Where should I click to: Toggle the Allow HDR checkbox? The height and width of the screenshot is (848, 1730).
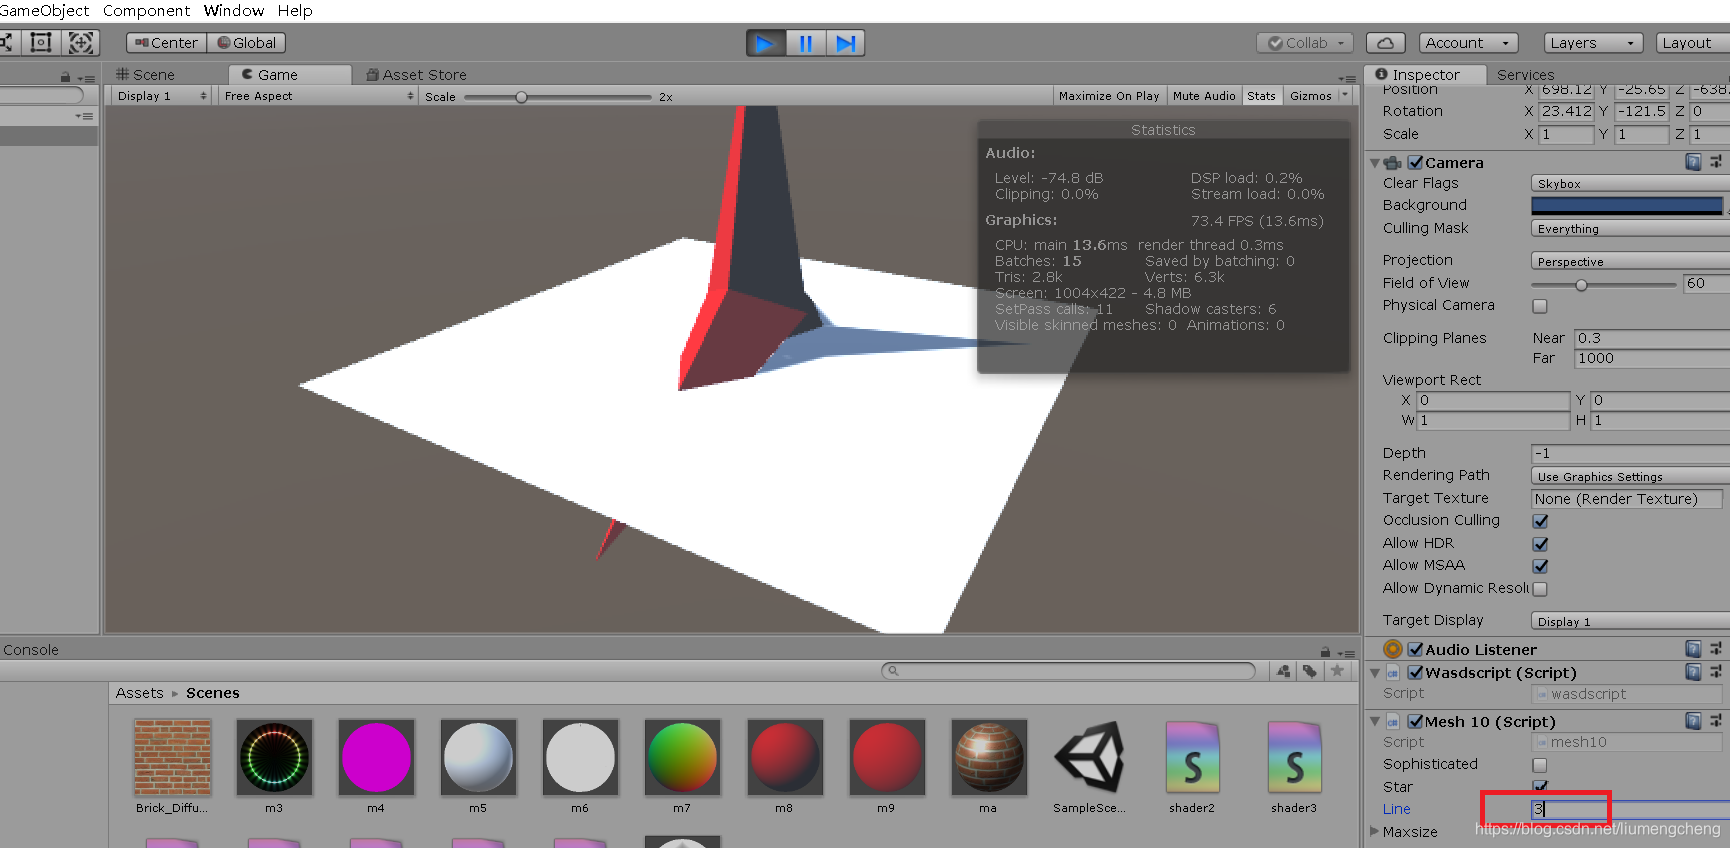tap(1540, 544)
